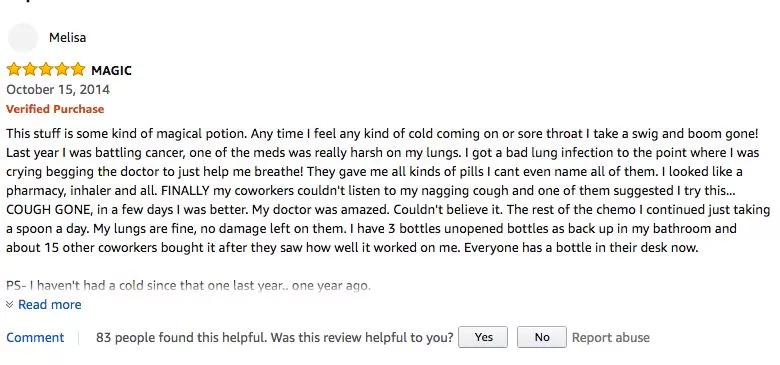Viewport: 780px width, 365px height.
Task: Click the October 15, 2014 review date
Action: point(58,90)
